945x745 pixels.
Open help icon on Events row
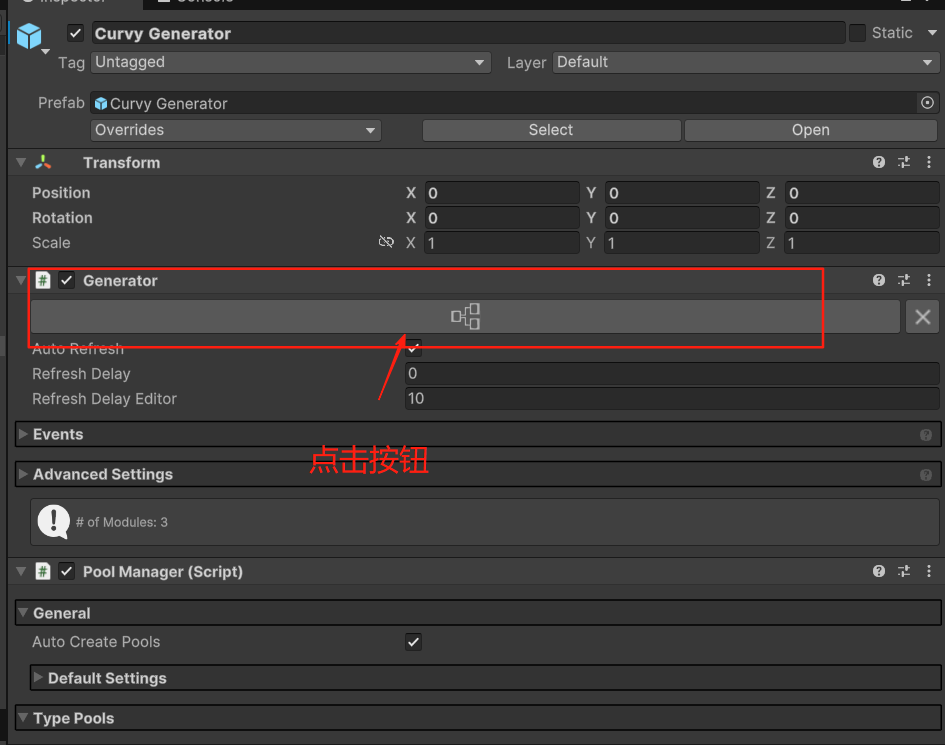point(926,435)
